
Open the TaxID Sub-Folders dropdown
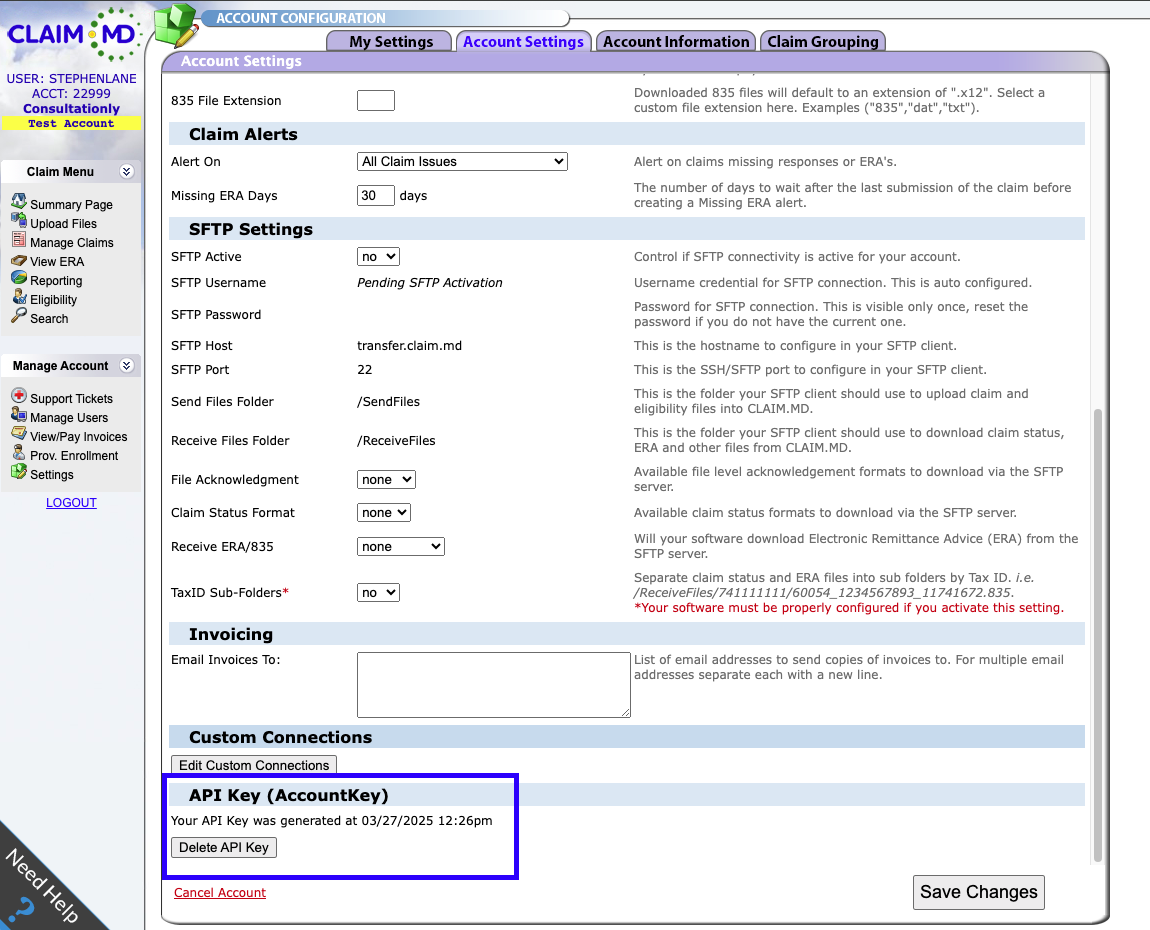(x=378, y=593)
